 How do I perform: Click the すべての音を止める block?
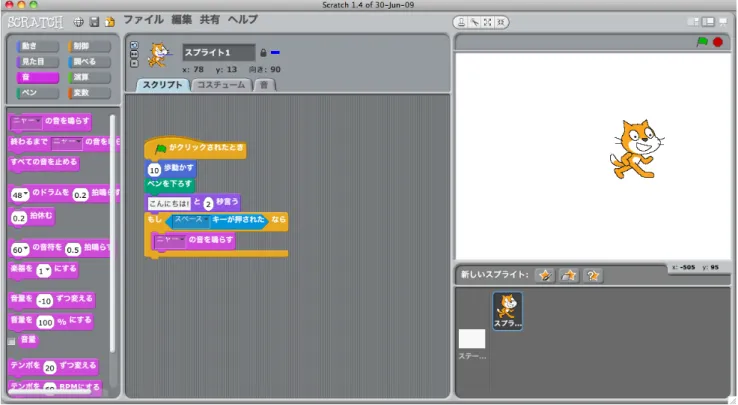pos(44,162)
